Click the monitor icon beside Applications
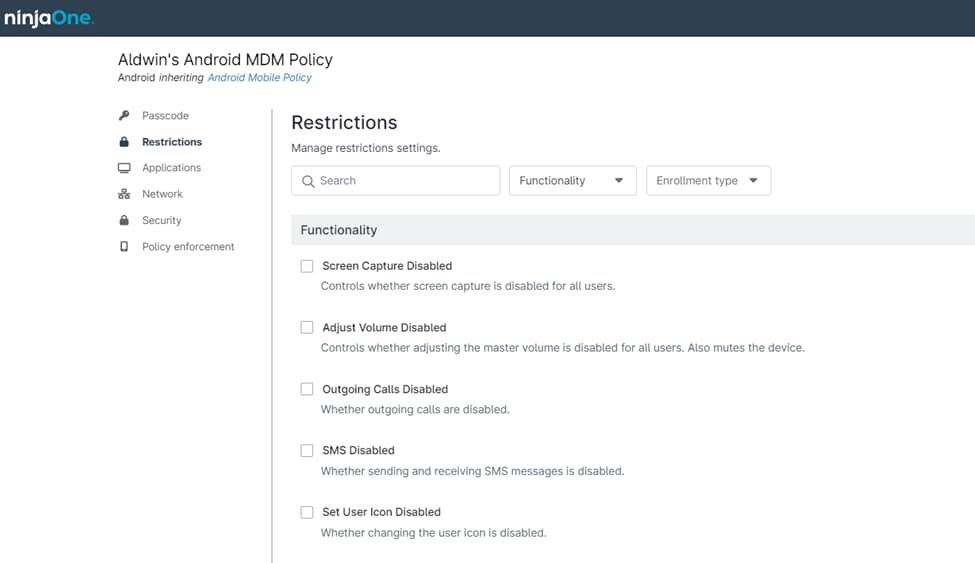 (124, 168)
